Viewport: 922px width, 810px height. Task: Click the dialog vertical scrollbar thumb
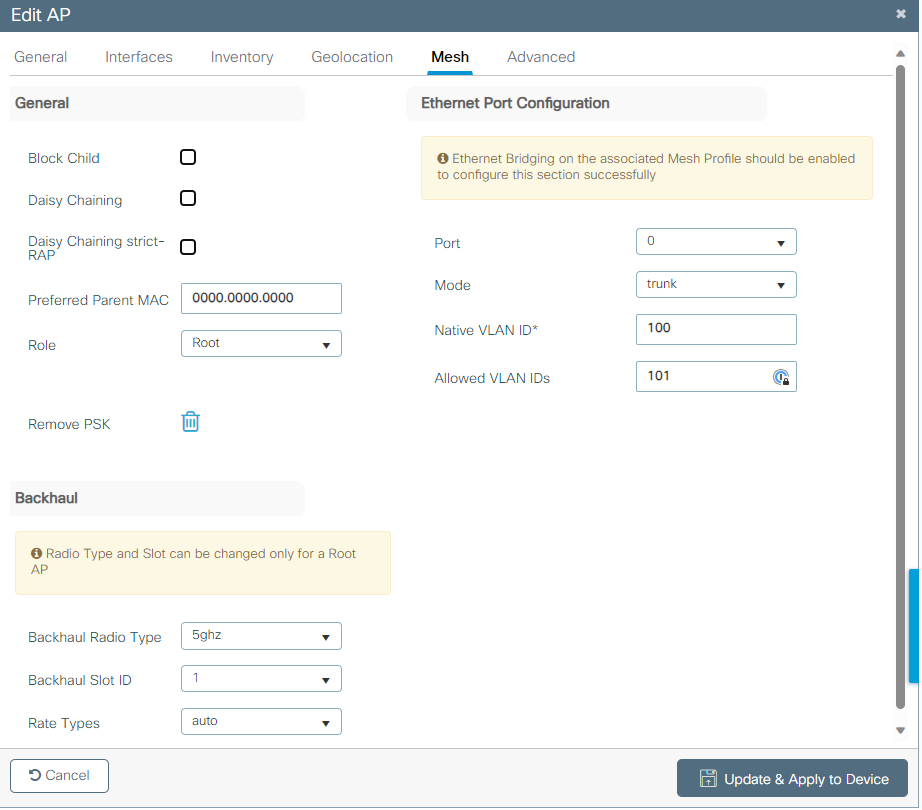900,387
